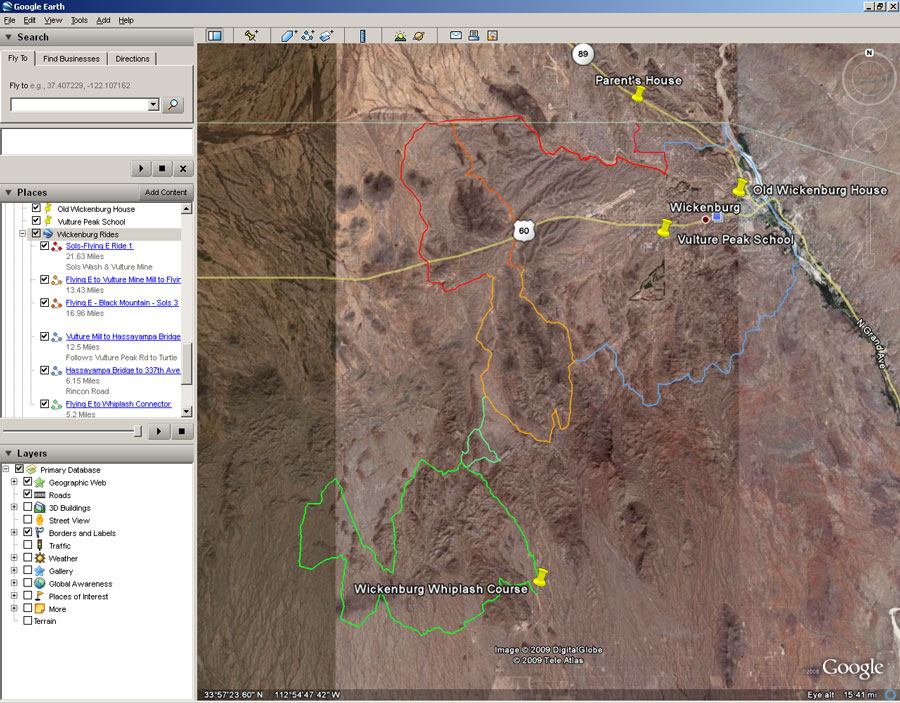The width and height of the screenshot is (900, 703).
Task: Enable the Terrain layer checkbox
Action: pos(27,620)
